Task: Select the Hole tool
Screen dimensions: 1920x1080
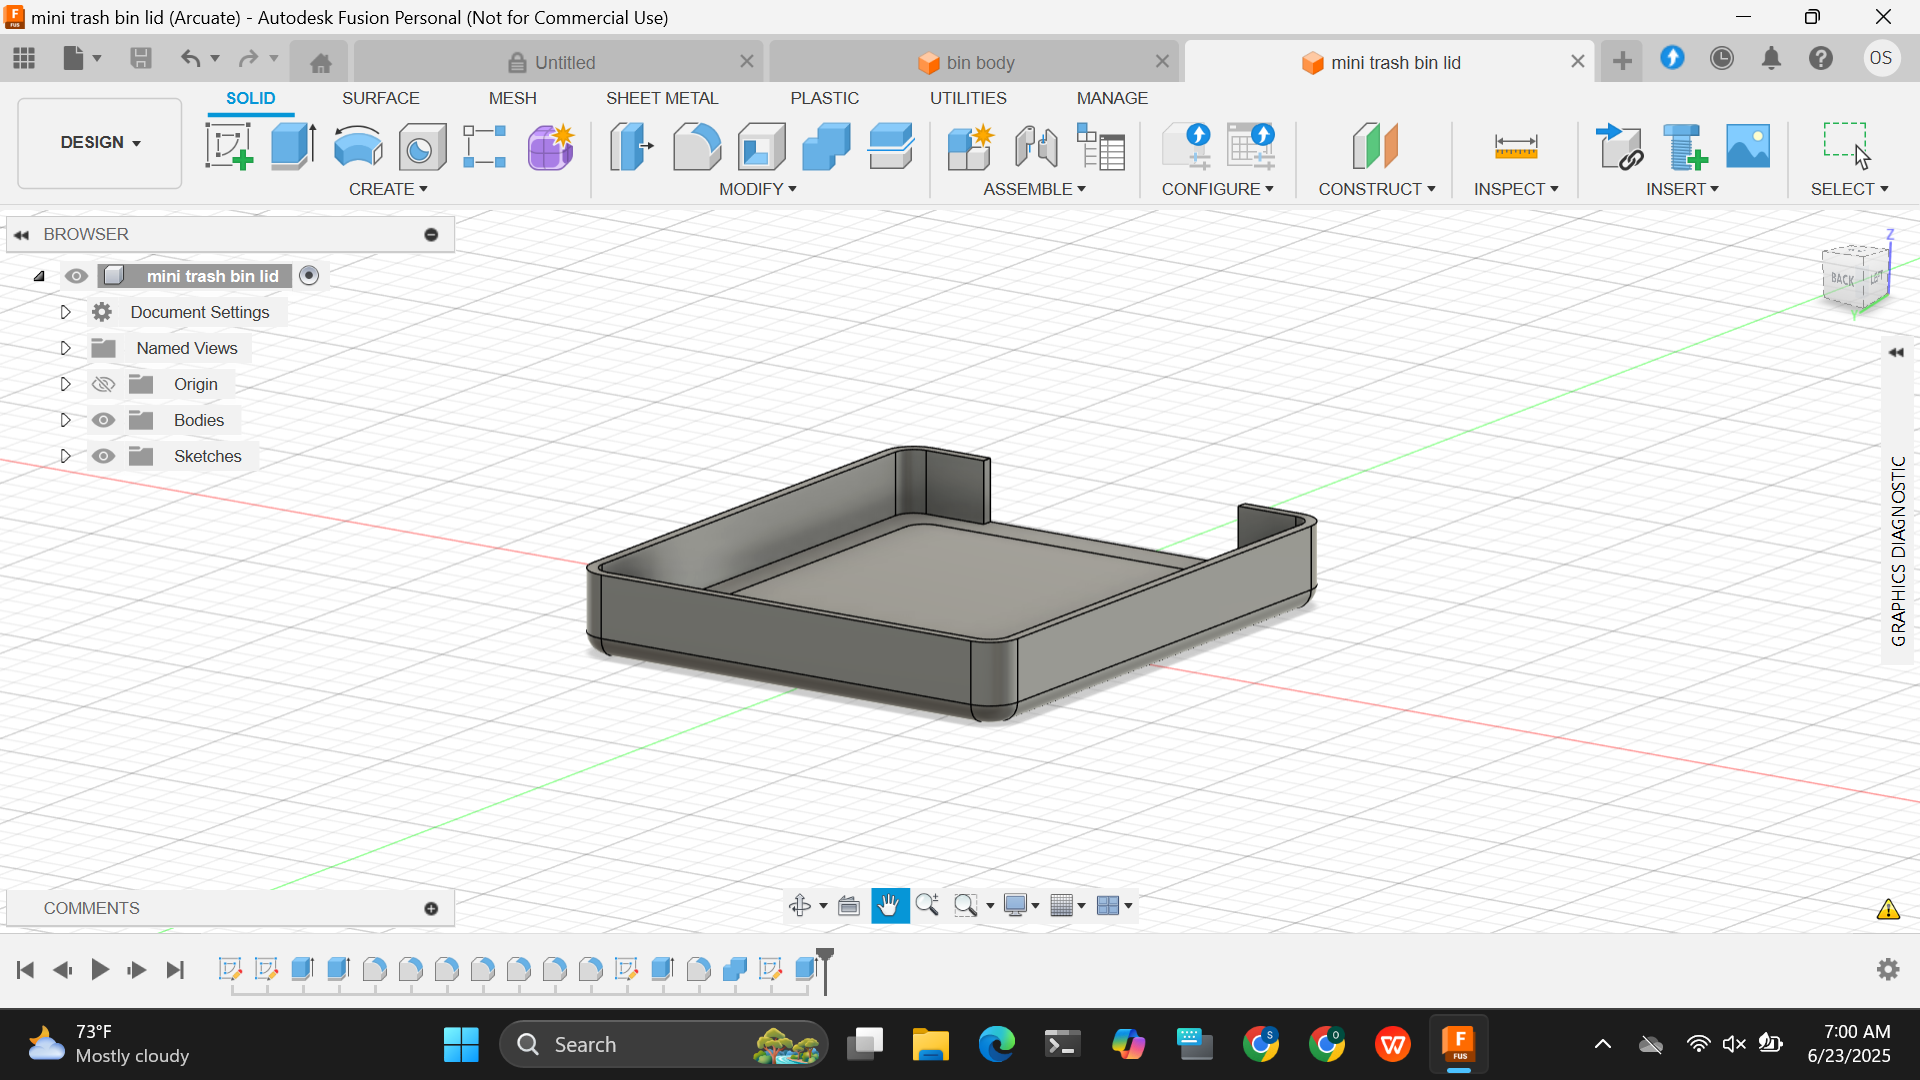Action: coord(422,147)
